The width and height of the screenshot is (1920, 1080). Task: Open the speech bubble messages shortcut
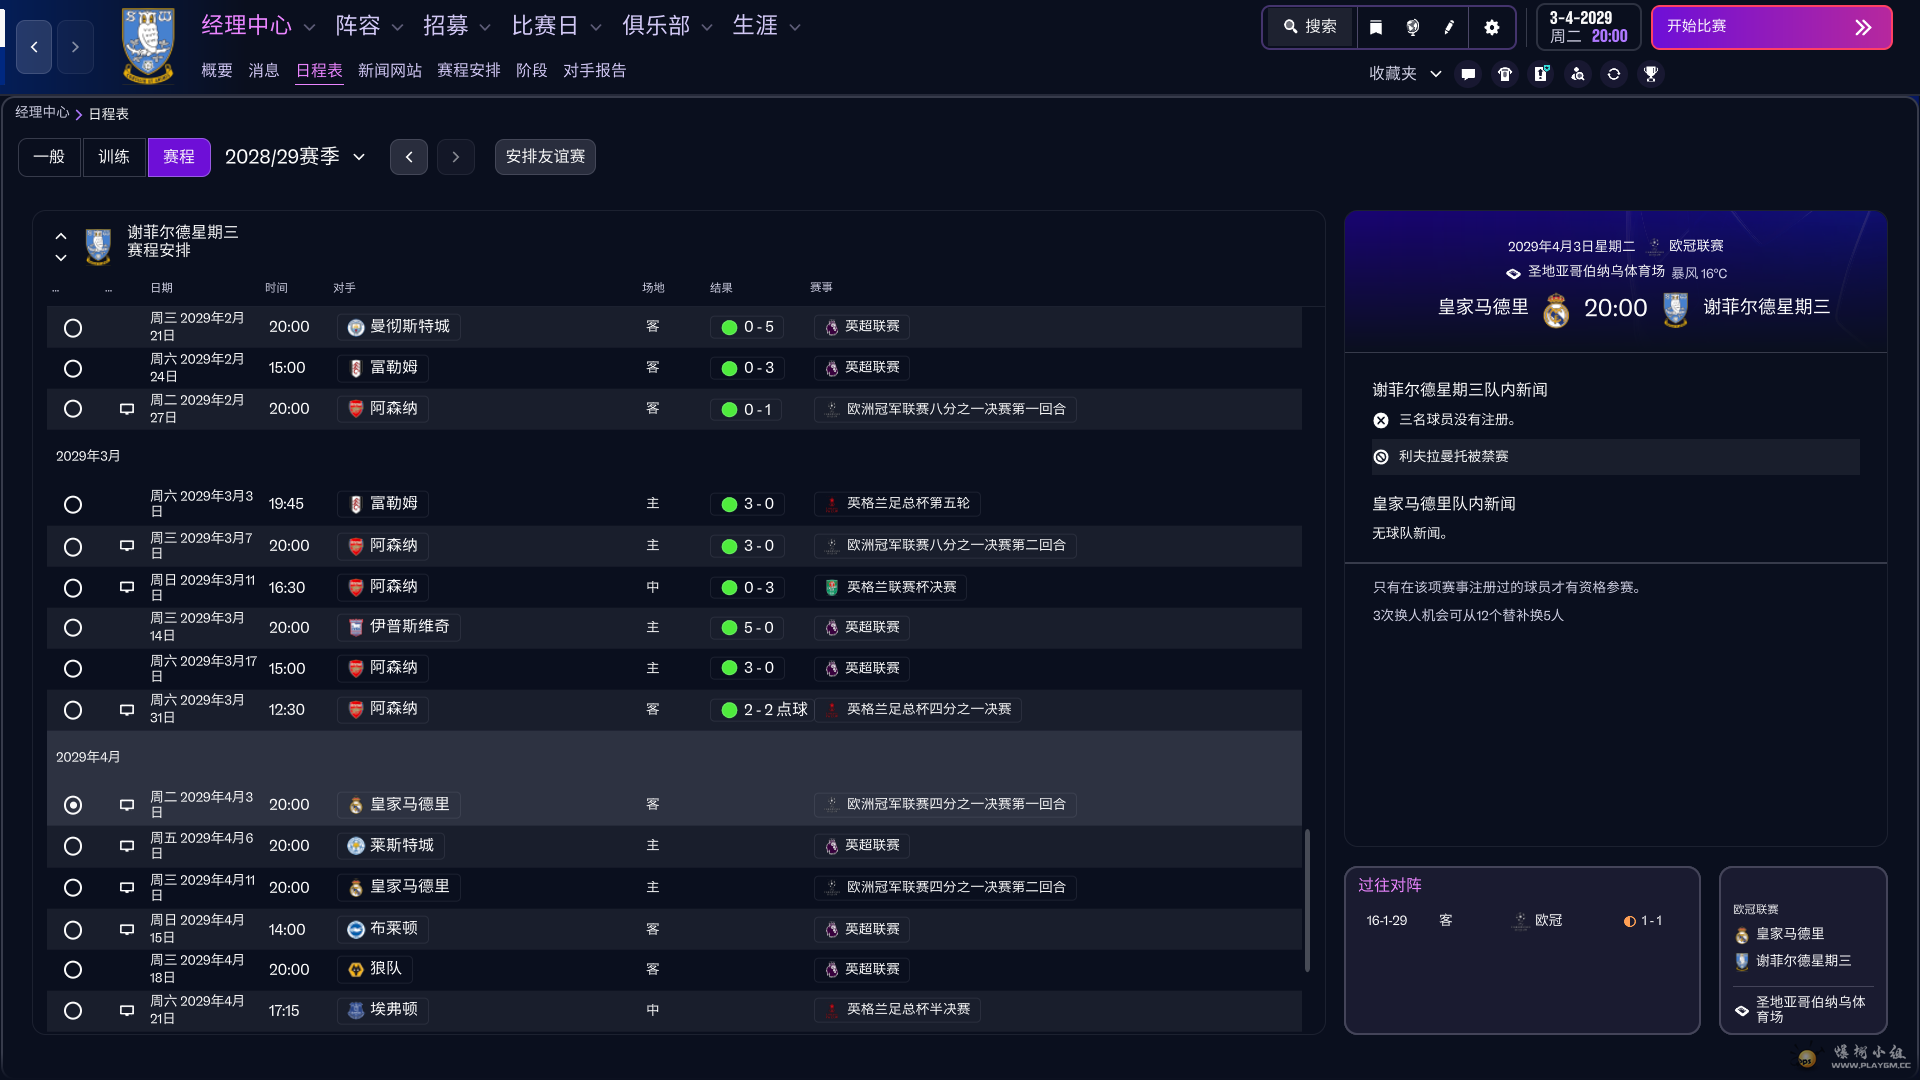(1468, 74)
